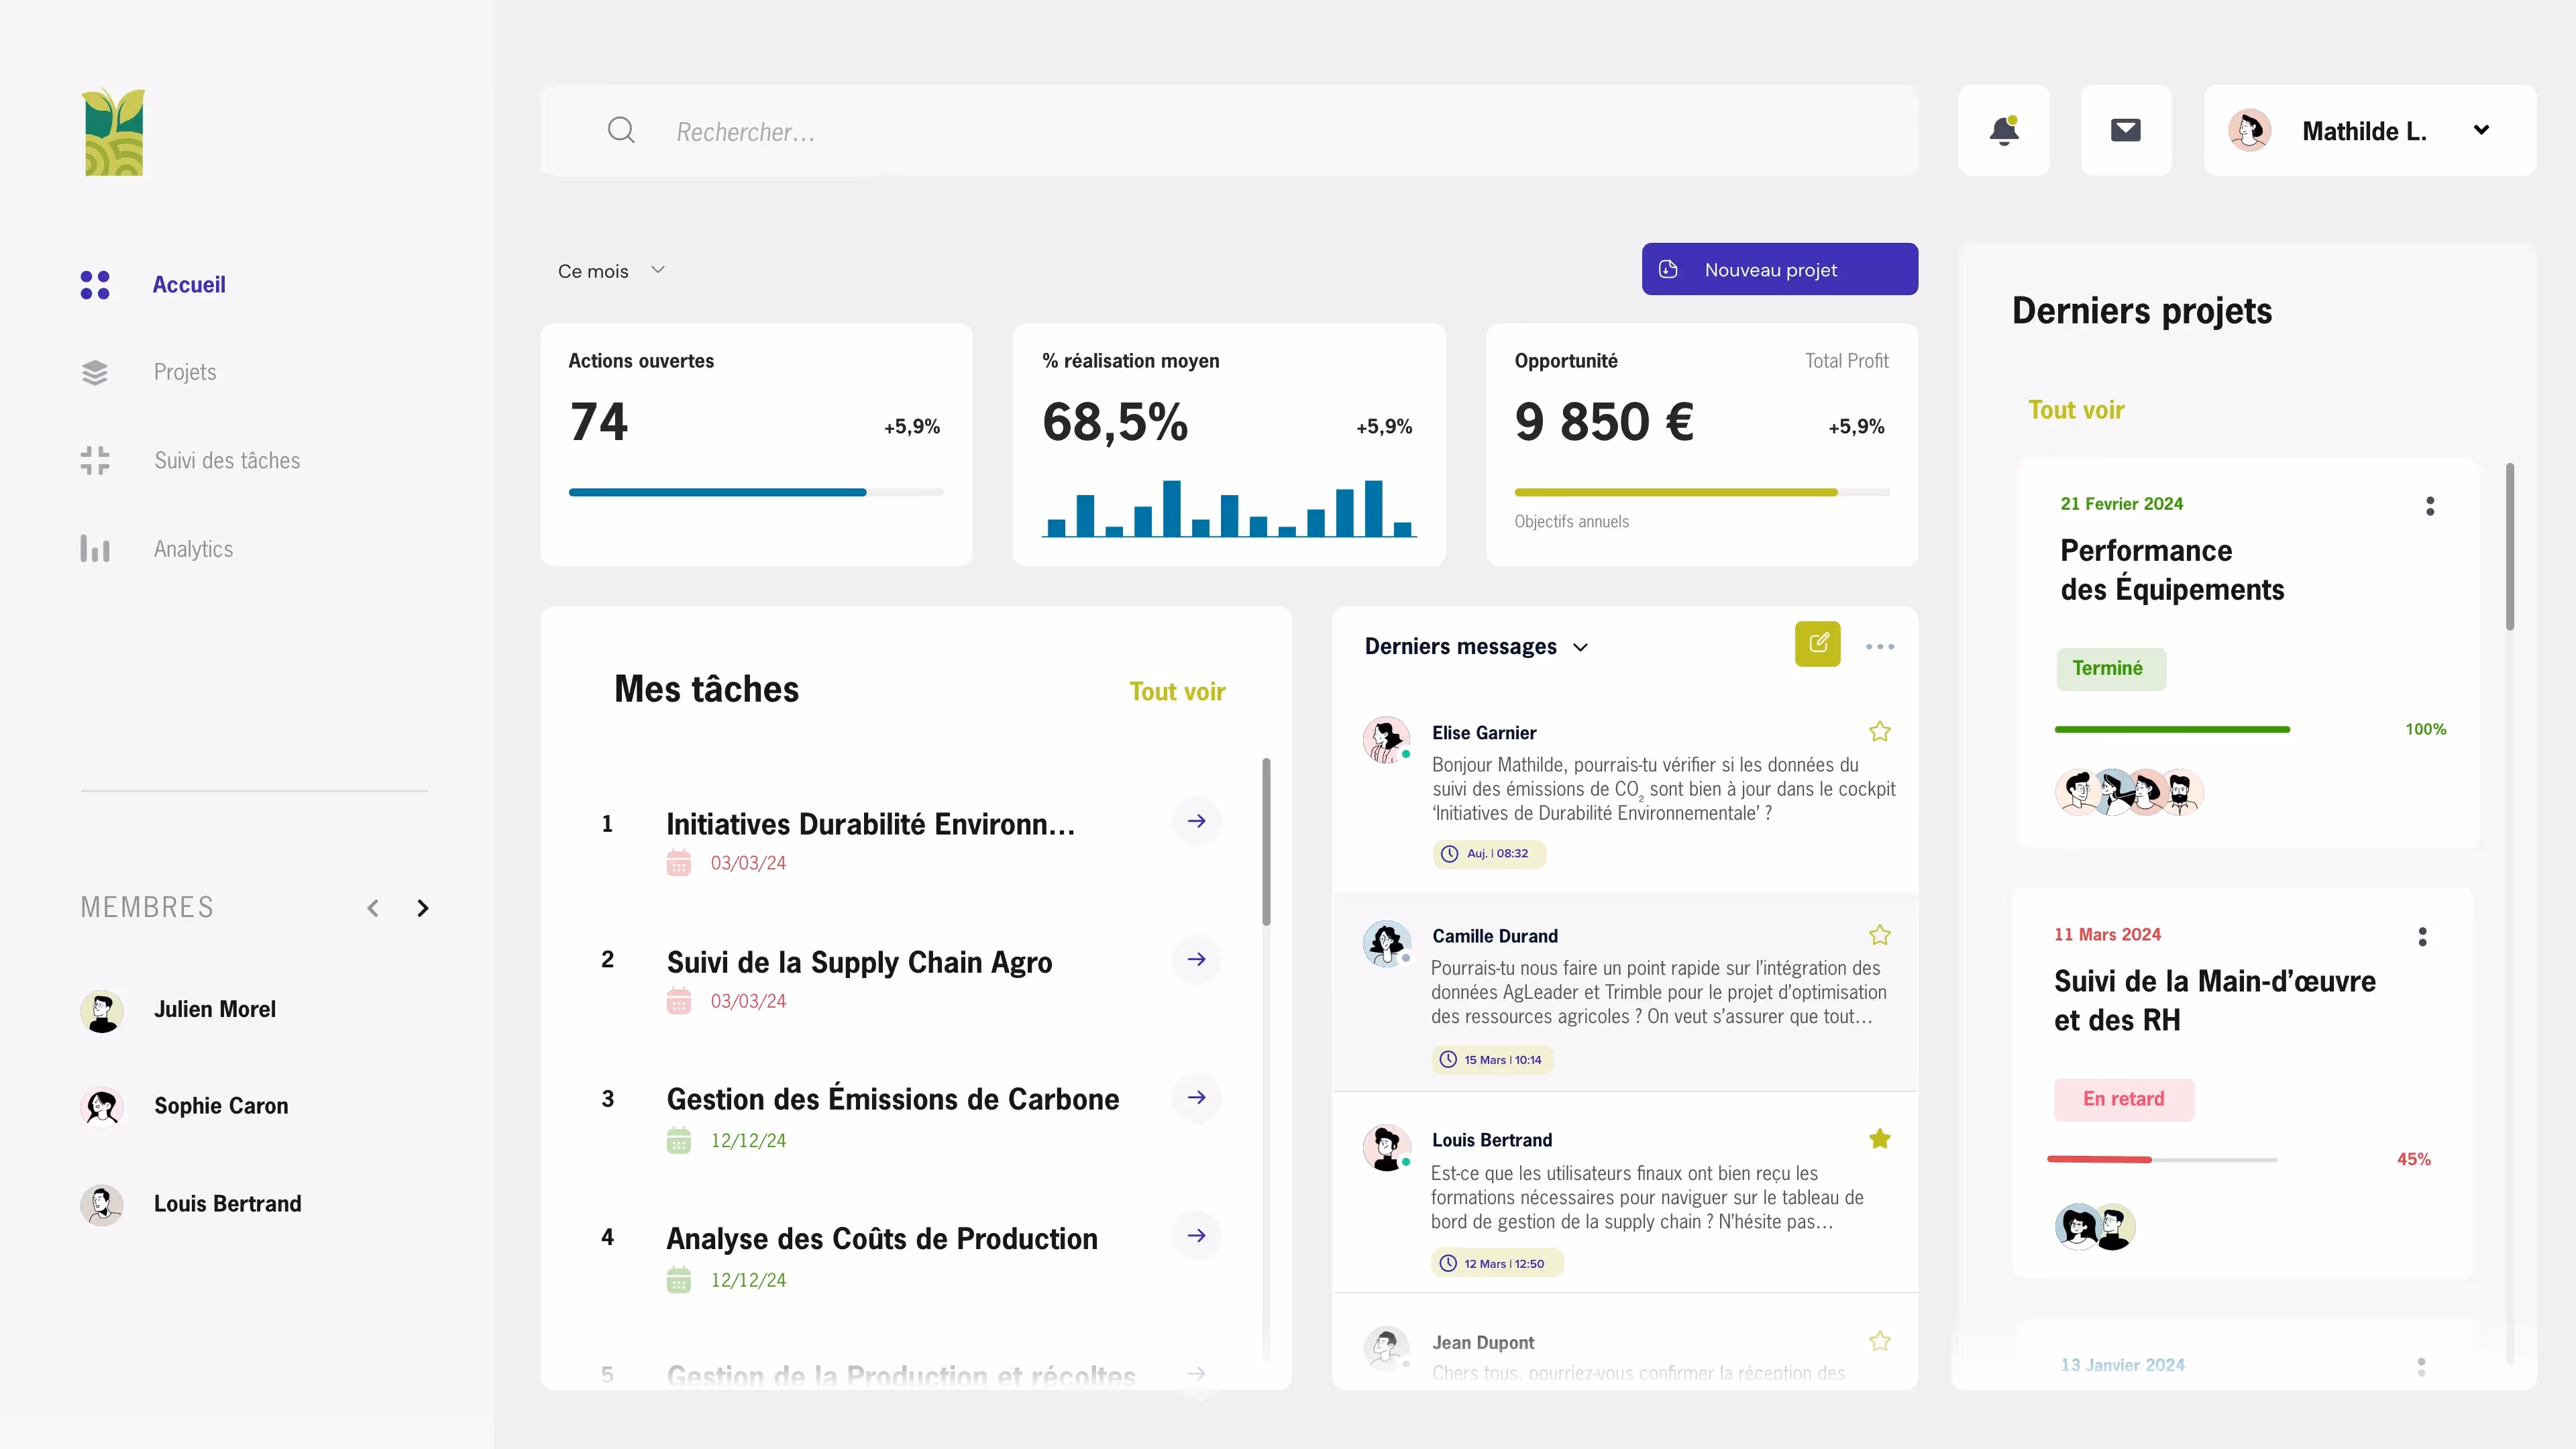This screenshot has width=2576, height=1449.
Task: Click the notification bell icon
Action: 2003,131
